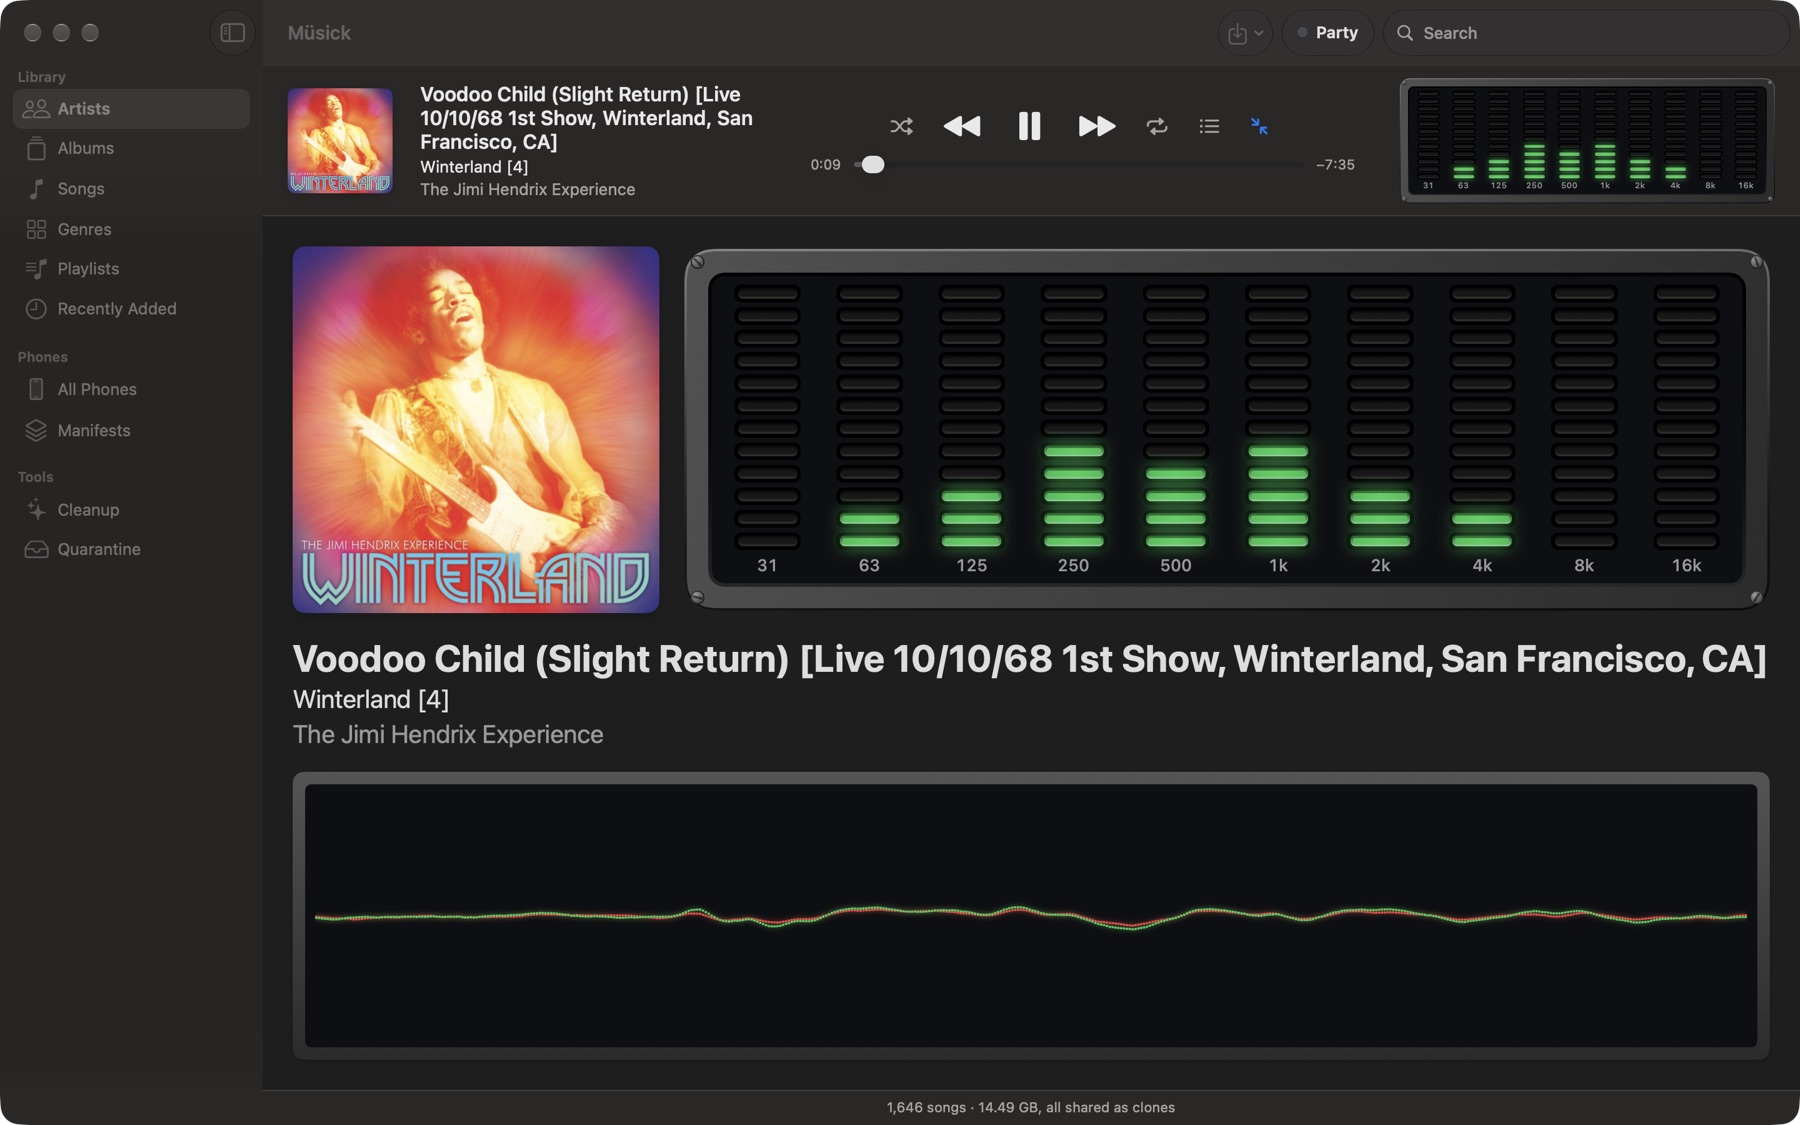The width and height of the screenshot is (1800, 1125).
Task: Open the Quarantine tool
Action: [x=131, y=549]
